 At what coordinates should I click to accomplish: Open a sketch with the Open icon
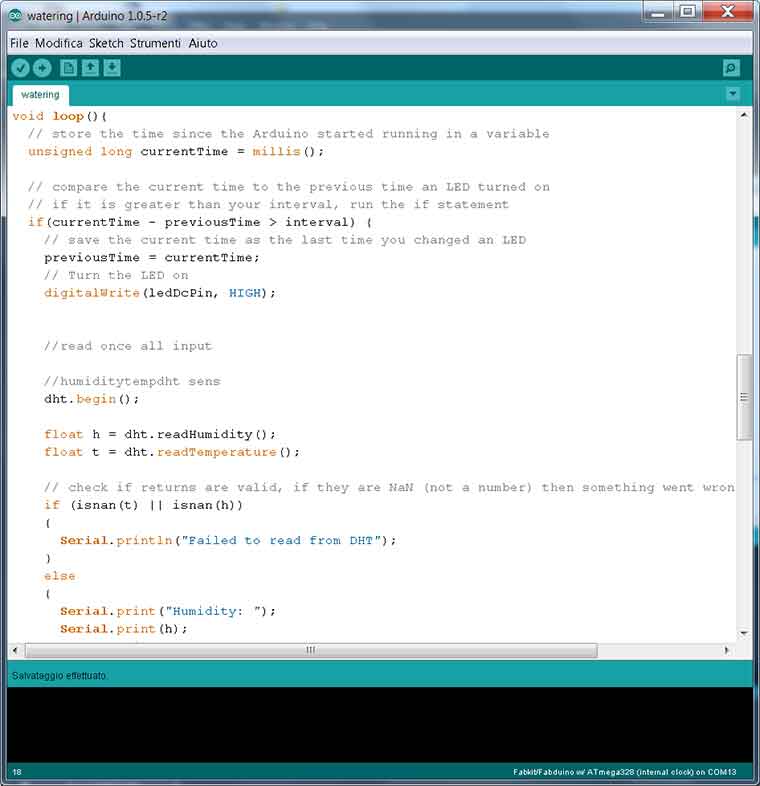point(90,68)
